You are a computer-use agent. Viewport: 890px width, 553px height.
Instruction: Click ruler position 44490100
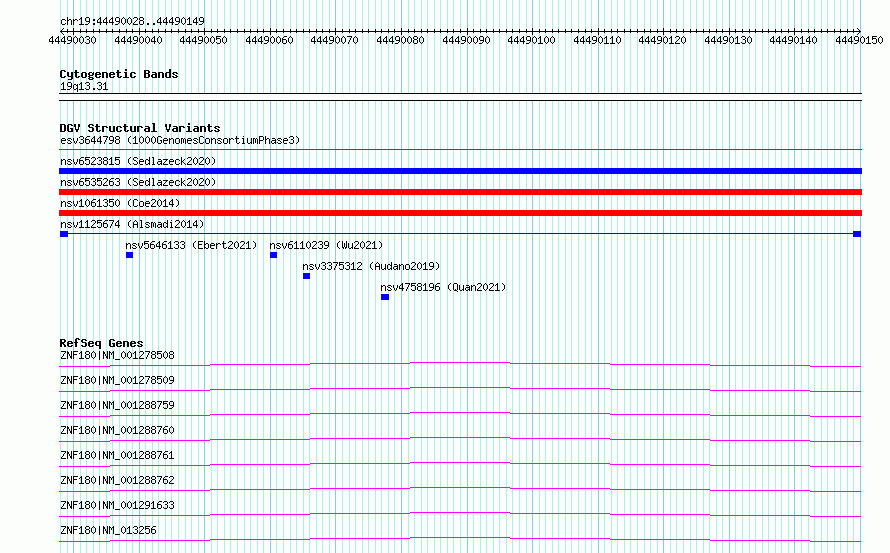tap(531, 40)
